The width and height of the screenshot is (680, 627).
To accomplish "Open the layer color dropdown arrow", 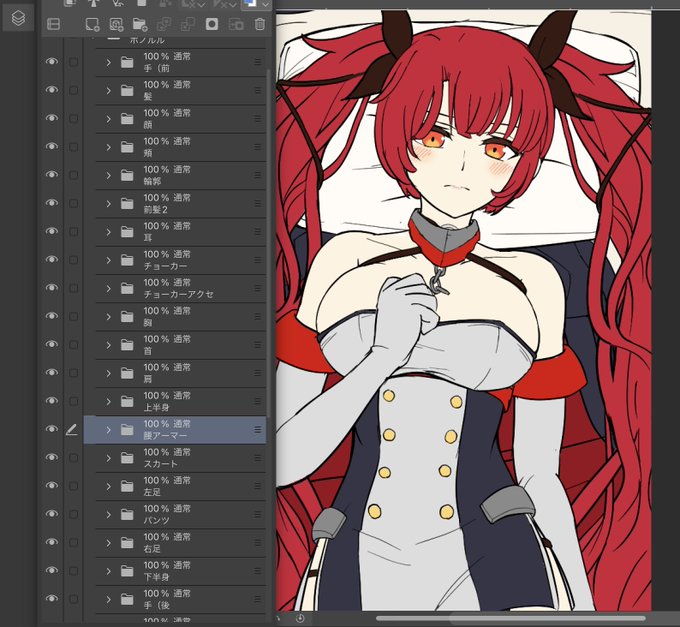I will 265,4.
